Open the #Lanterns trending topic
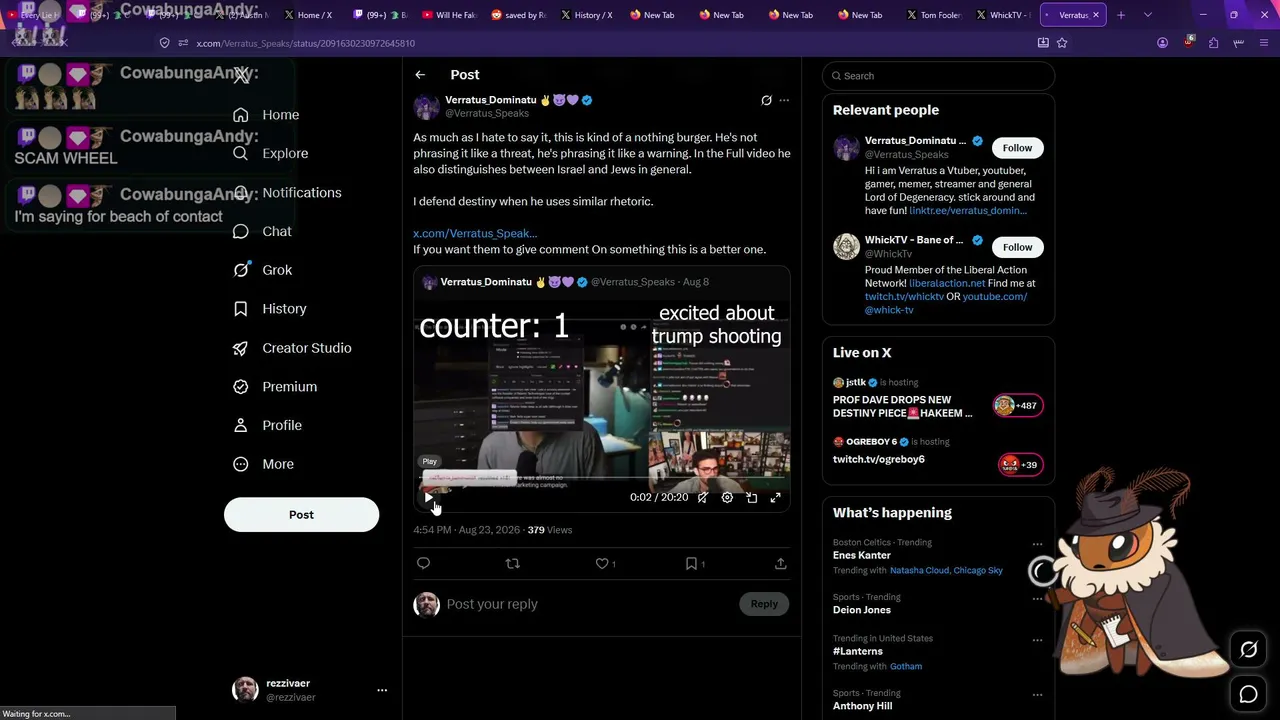 pyautogui.click(x=858, y=651)
